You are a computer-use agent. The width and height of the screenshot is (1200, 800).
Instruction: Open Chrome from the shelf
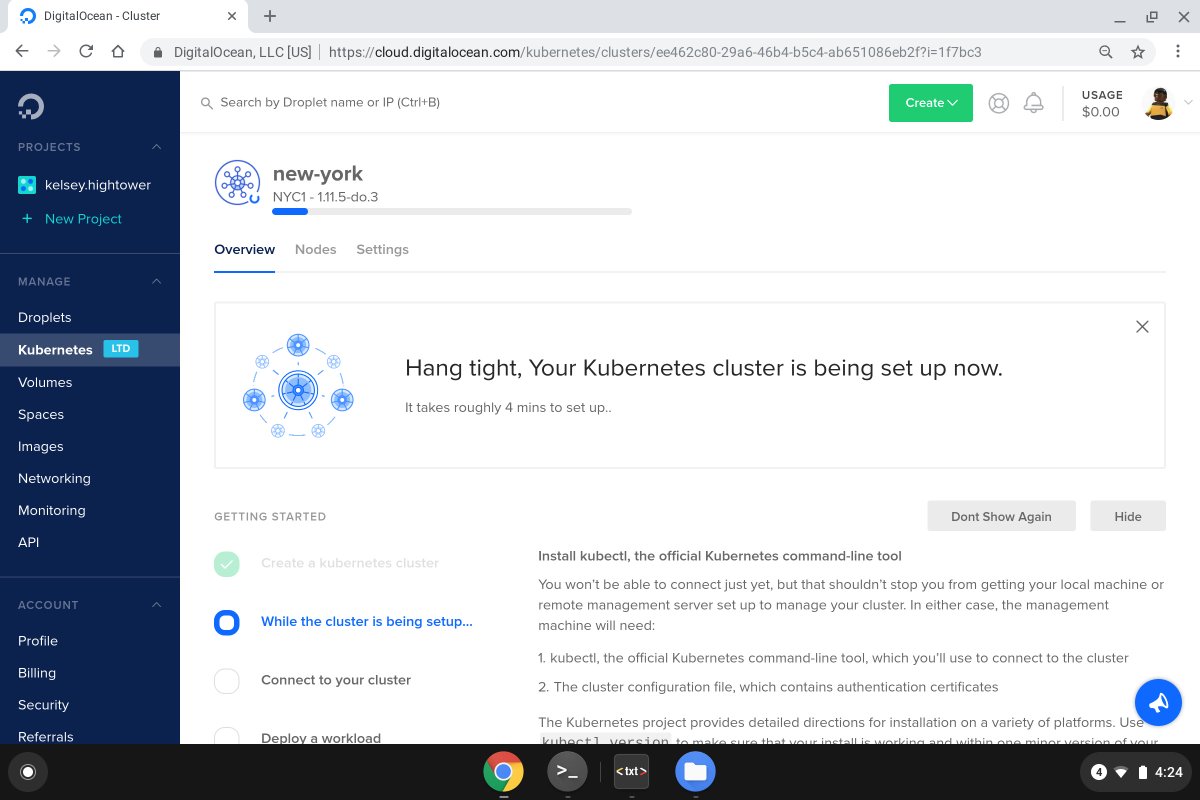click(x=503, y=772)
